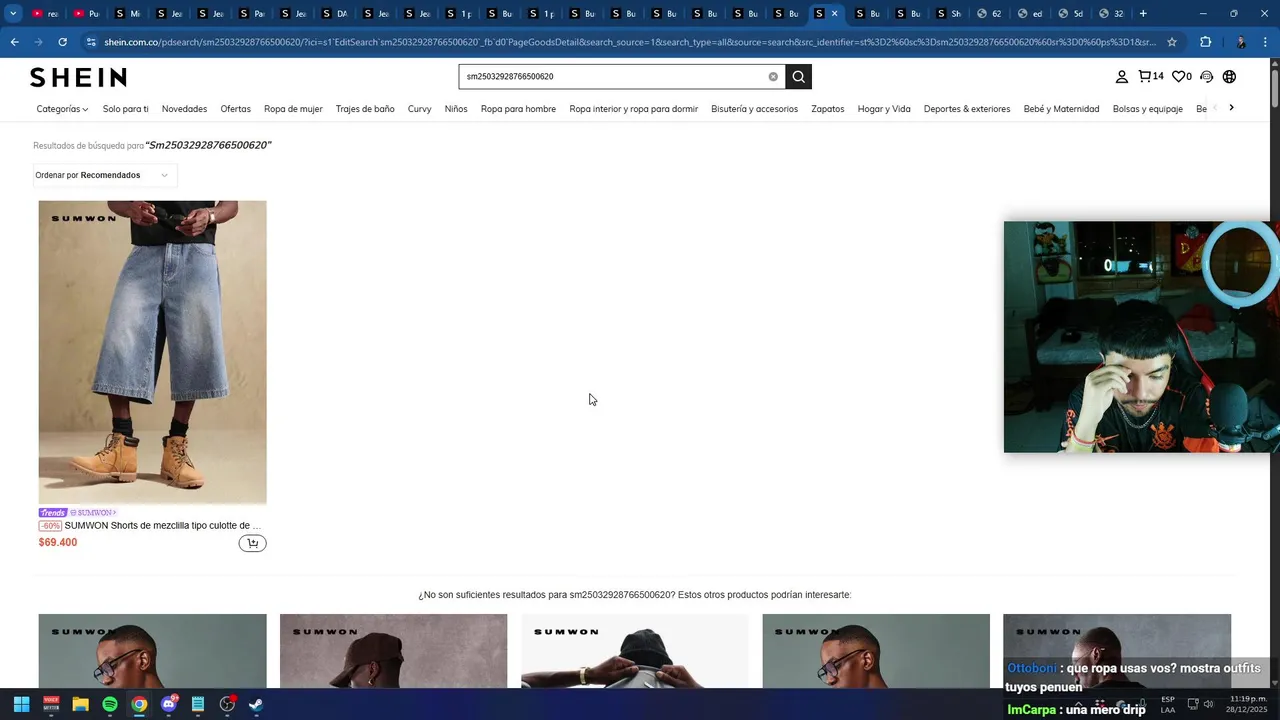
Task: Click the Trends badge on the product
Action: pos(52,513)
